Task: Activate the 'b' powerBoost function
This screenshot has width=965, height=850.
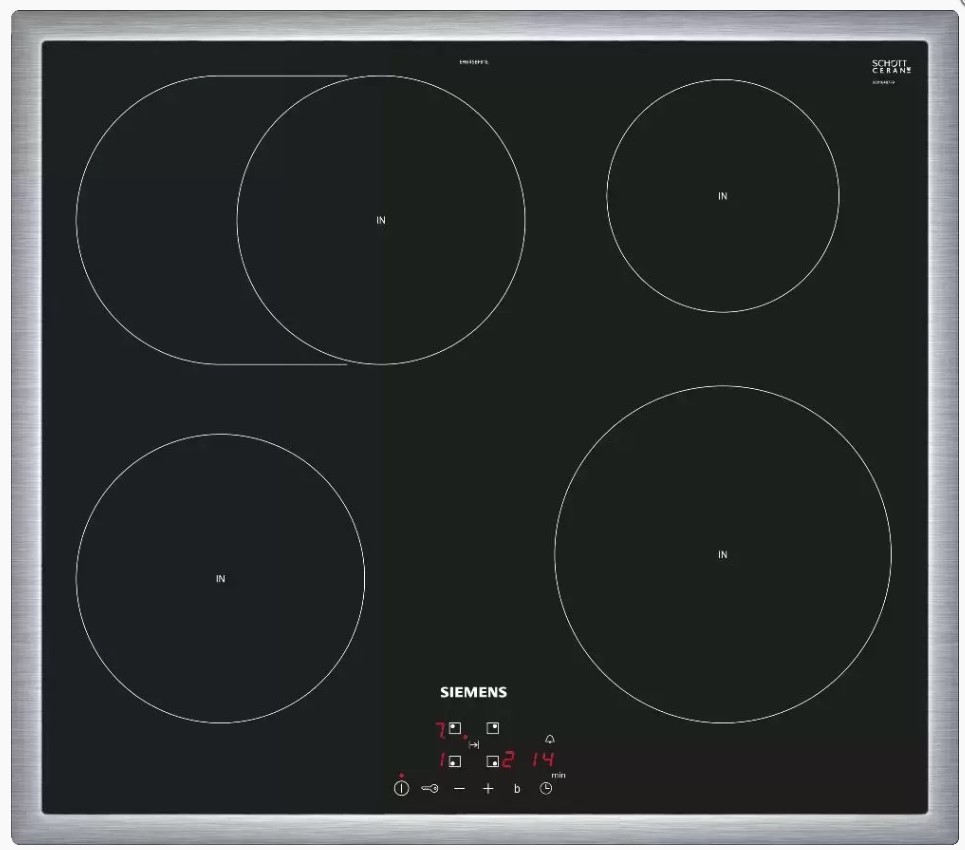Action: (x=517, y=789)
